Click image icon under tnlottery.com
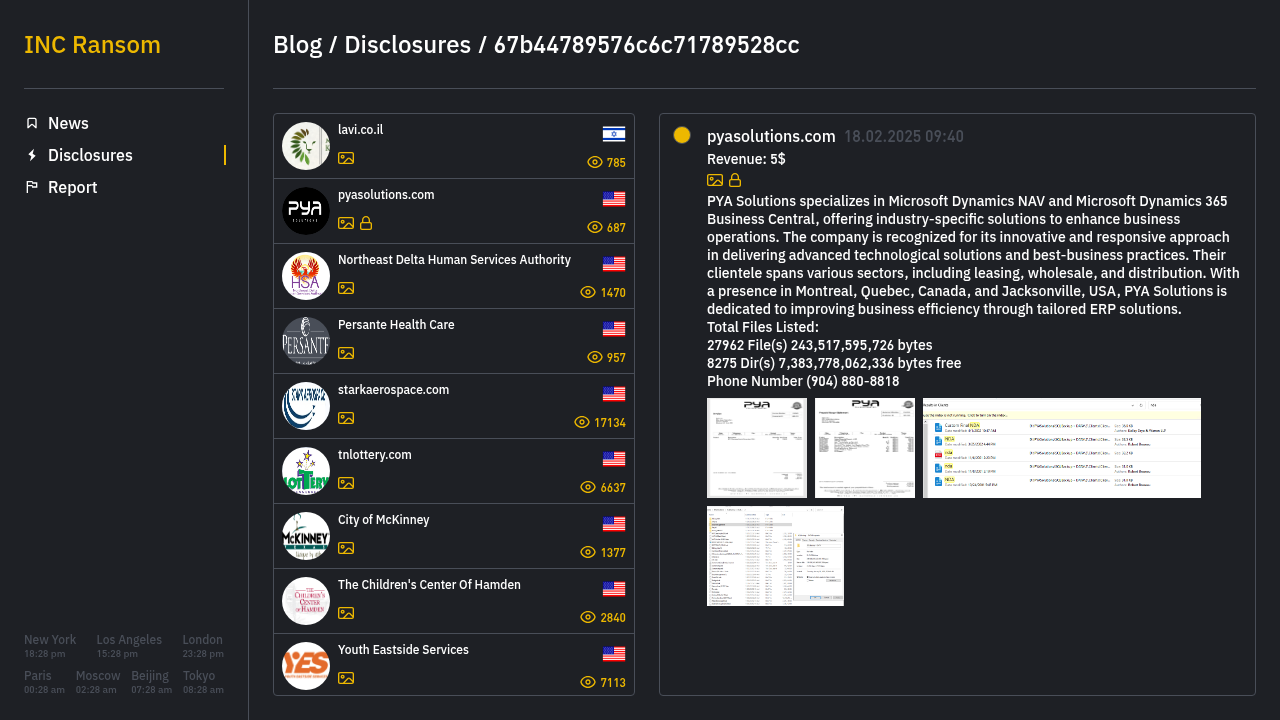 click(x=346, y=483)
